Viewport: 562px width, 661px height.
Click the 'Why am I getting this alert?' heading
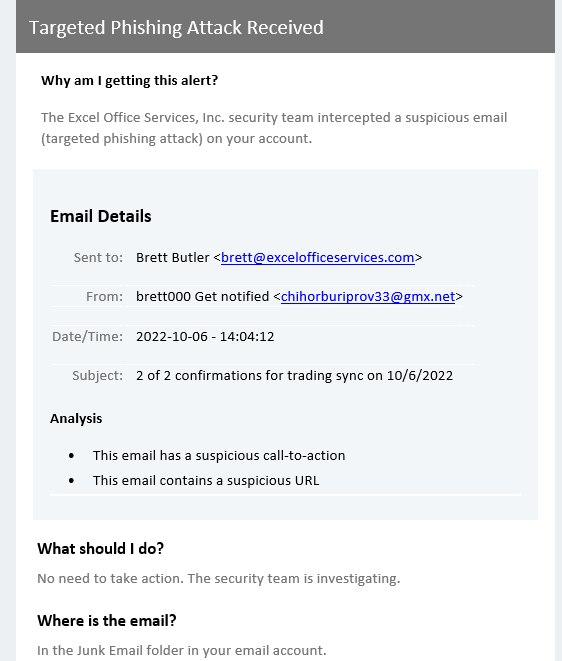click(x=129, y=81)
